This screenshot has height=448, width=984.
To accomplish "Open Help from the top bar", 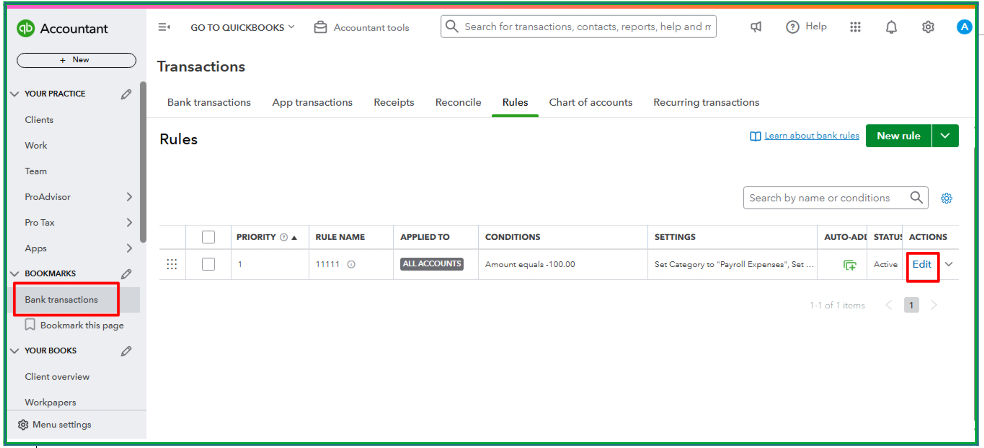I will [806, 27].
